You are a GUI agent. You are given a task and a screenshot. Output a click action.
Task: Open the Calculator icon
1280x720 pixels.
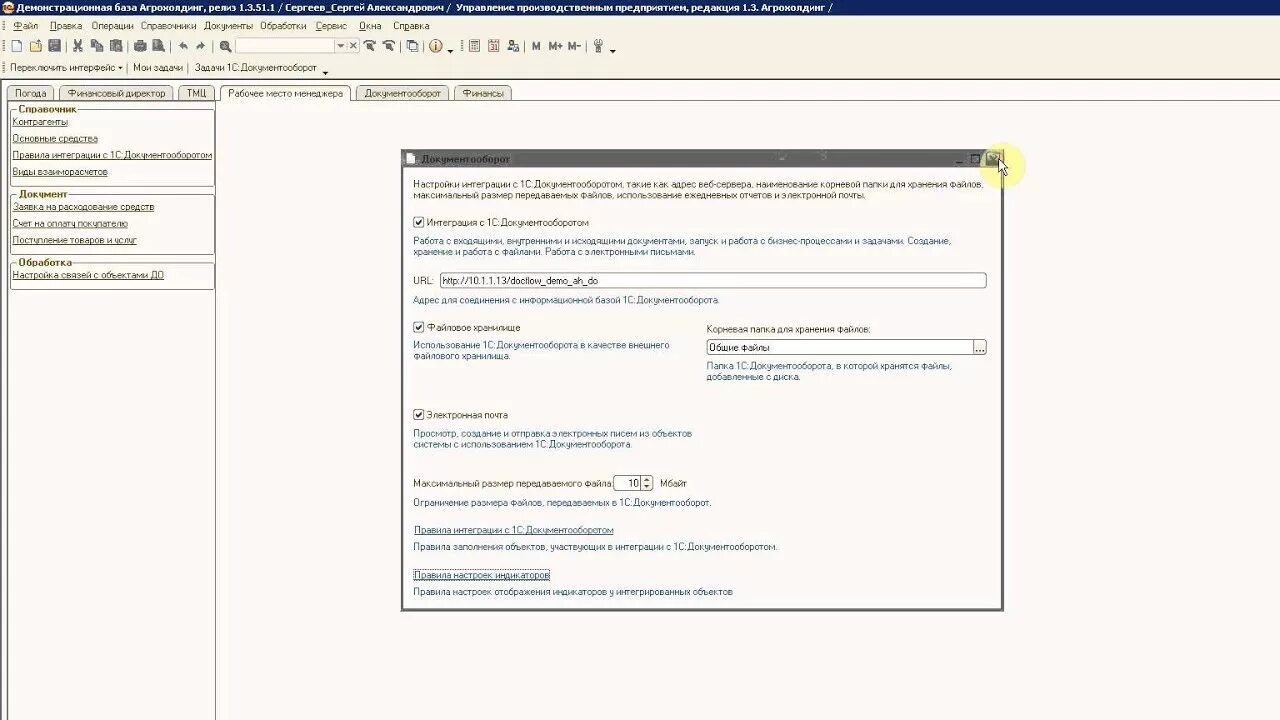[474, 46]
